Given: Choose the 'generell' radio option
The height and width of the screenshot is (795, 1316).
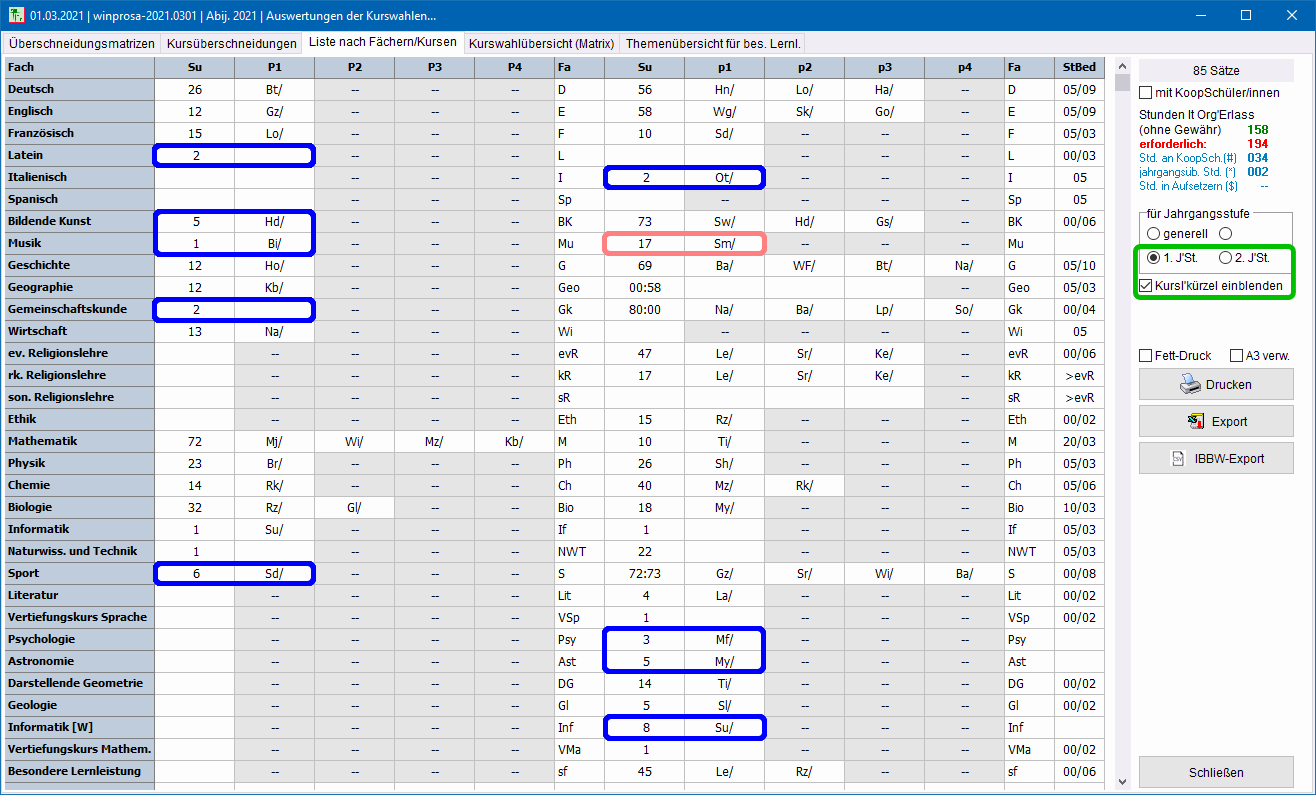Looking at the screenshot, I should 1153,233.
